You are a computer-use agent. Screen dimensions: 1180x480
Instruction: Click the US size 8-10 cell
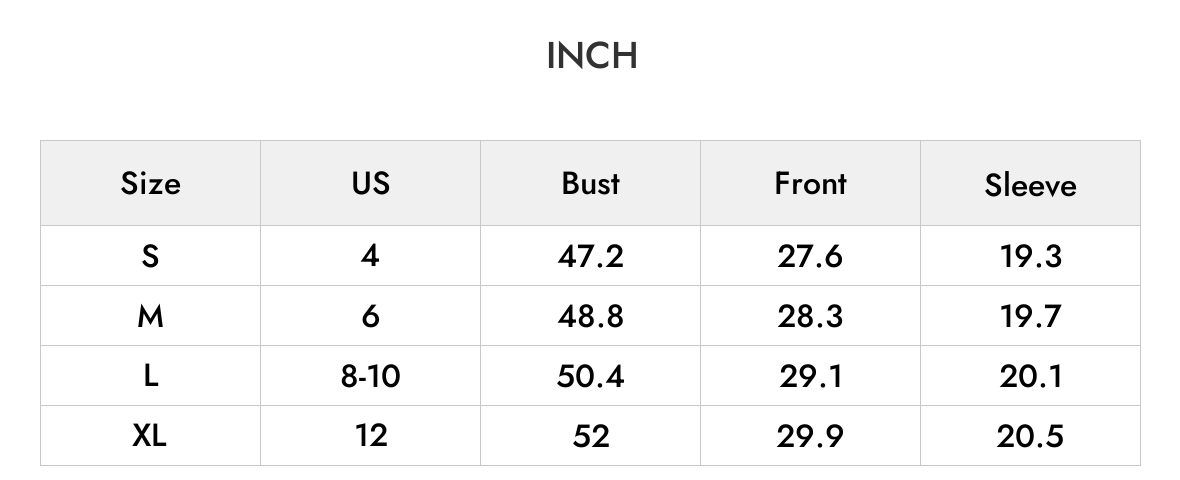[x=370, y=376]
